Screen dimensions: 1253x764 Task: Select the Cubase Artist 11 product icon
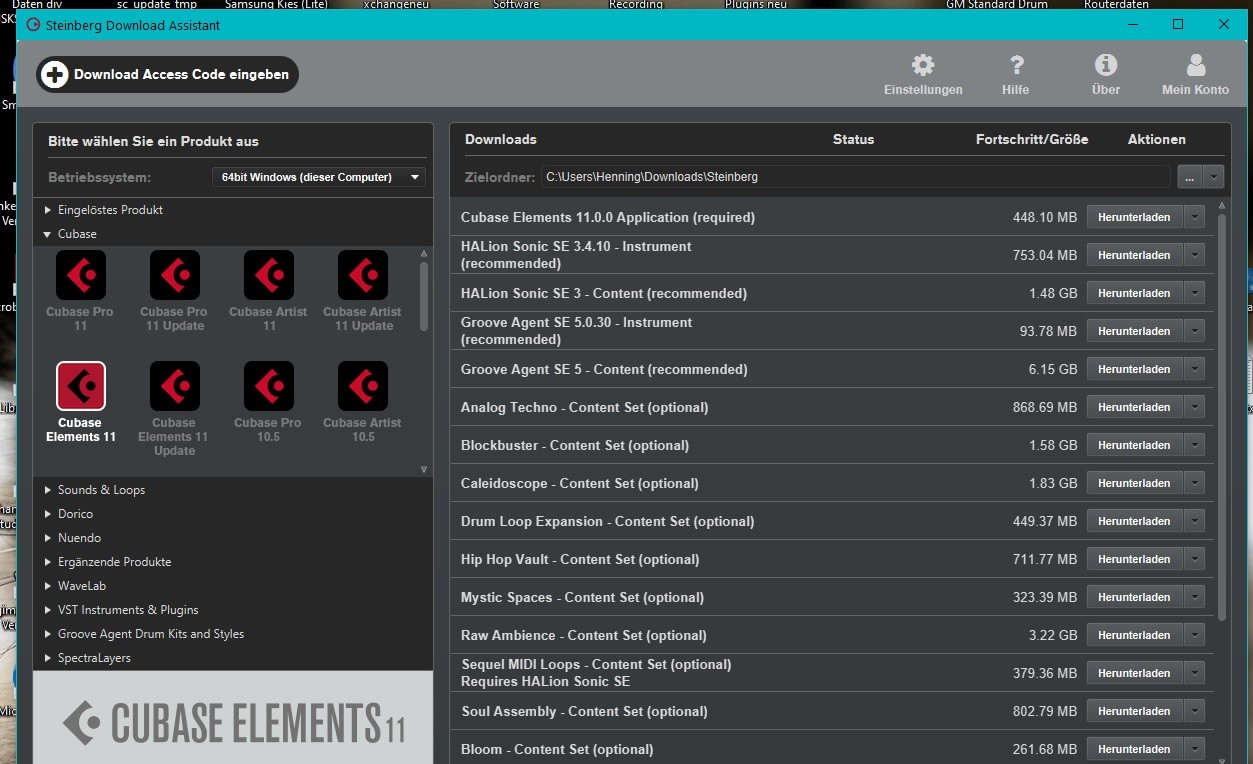[x=268, y=275]
